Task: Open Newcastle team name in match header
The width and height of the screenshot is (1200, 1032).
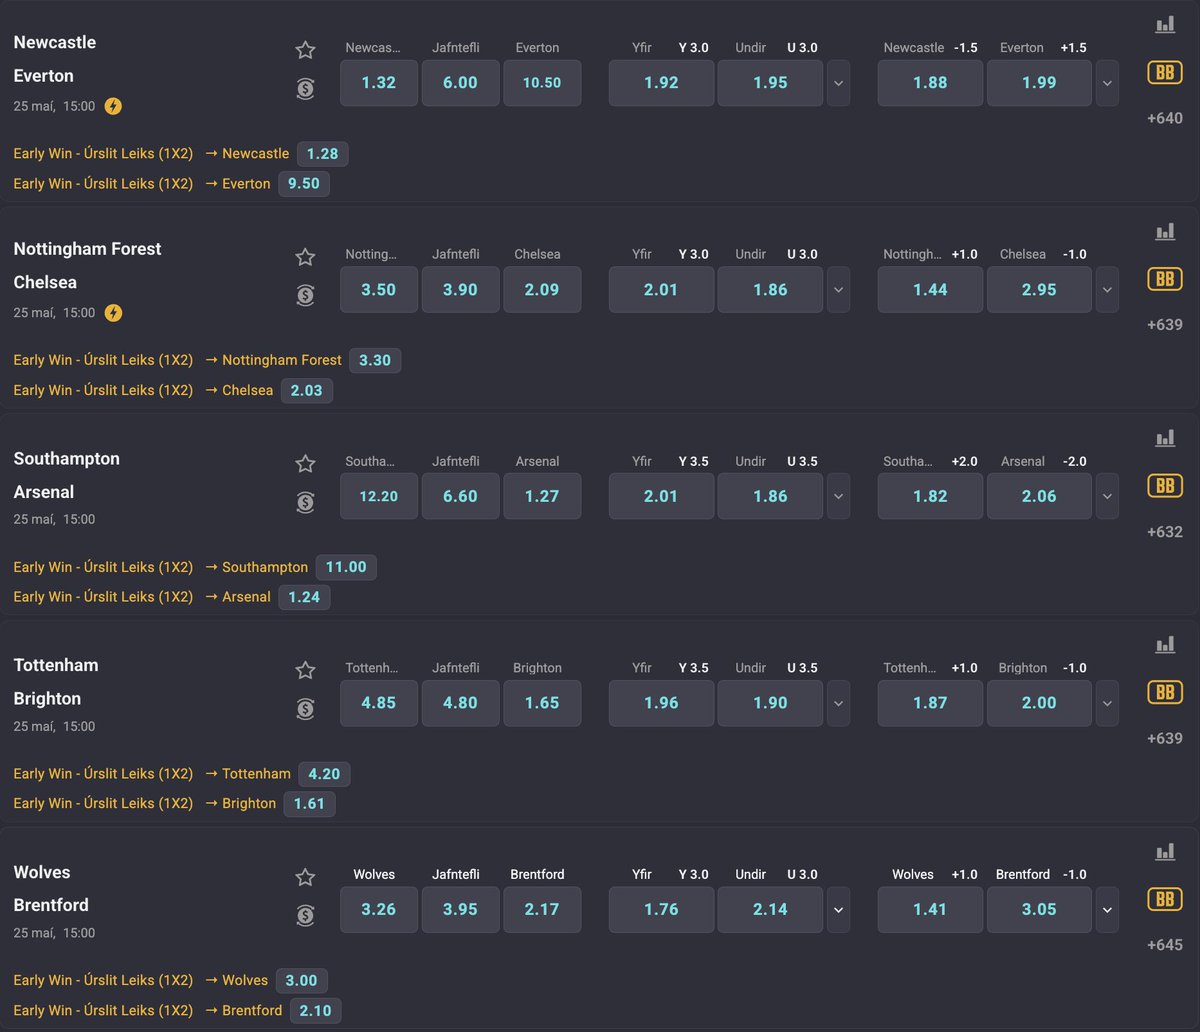Action: click(x=55, y=42)
